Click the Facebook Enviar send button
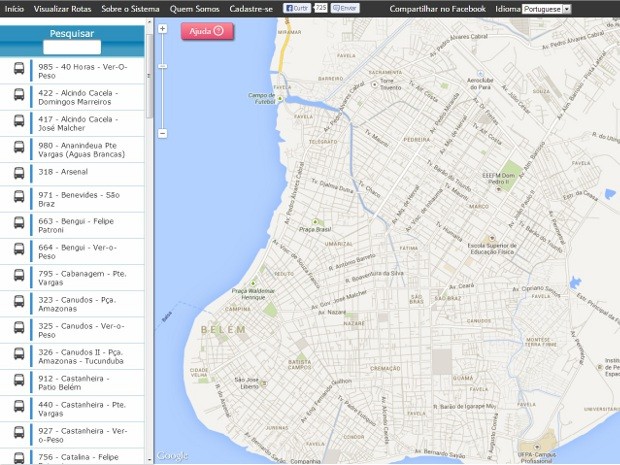The height and width of the screenshot is (465, 620). click(x=345, y=8)
